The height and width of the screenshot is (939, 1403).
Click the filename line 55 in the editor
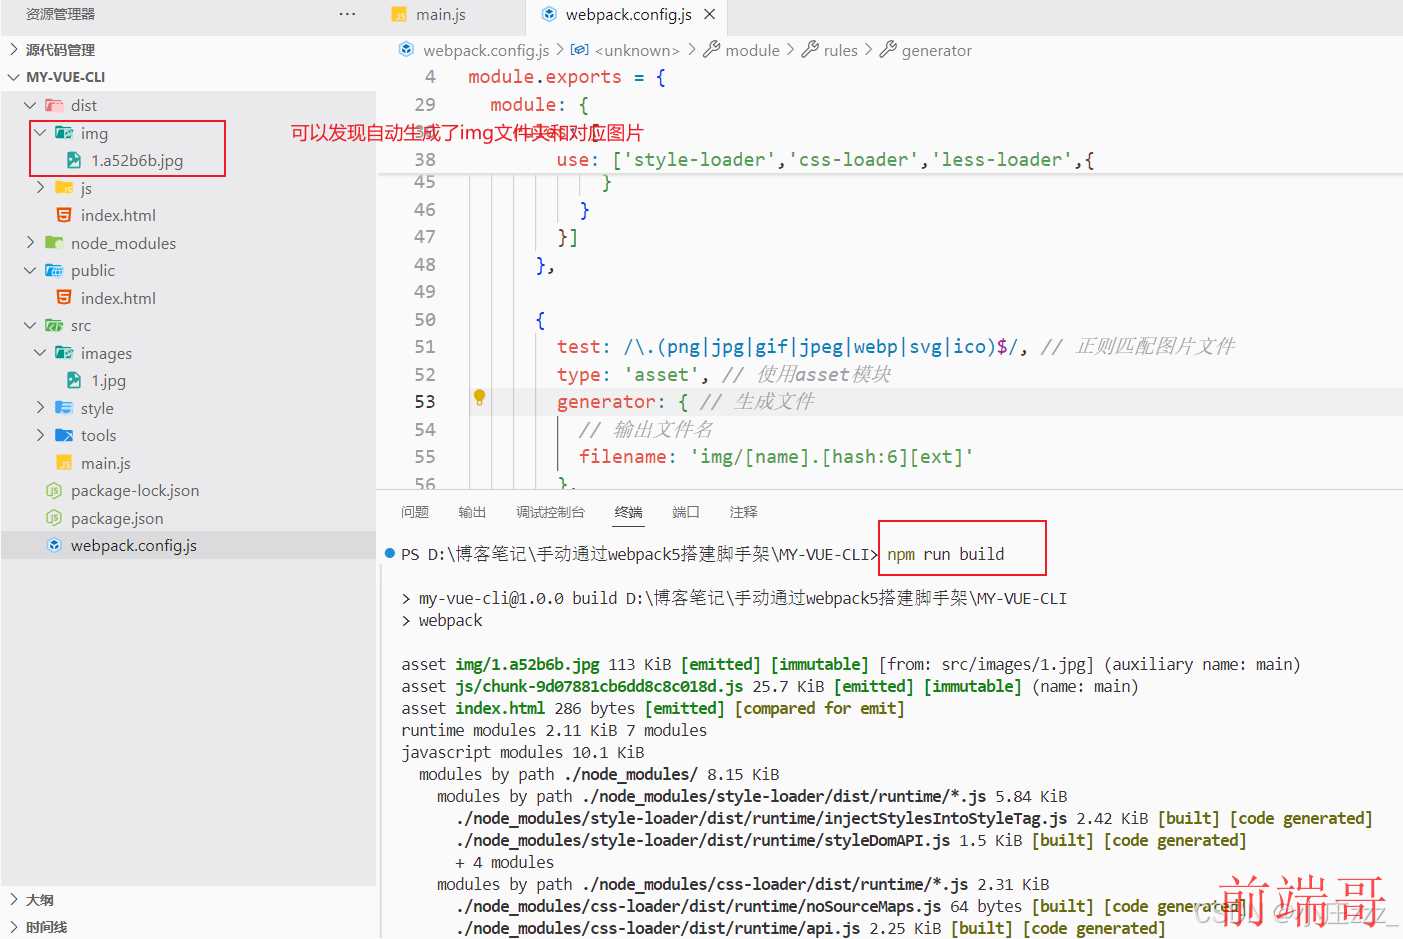click(x=776, y=456)
